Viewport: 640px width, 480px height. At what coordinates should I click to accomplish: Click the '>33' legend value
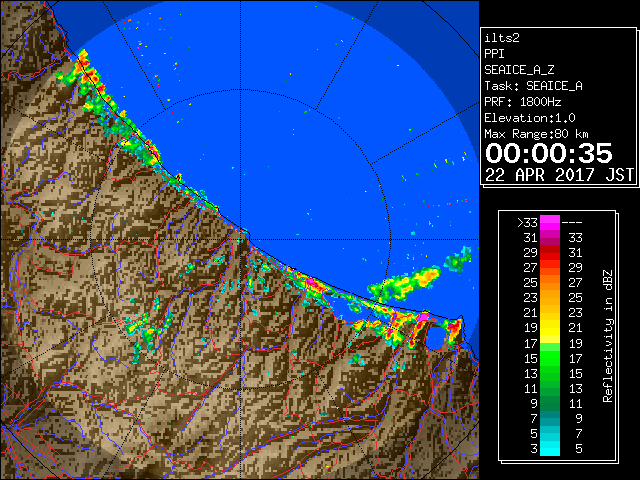click(527, 223)
